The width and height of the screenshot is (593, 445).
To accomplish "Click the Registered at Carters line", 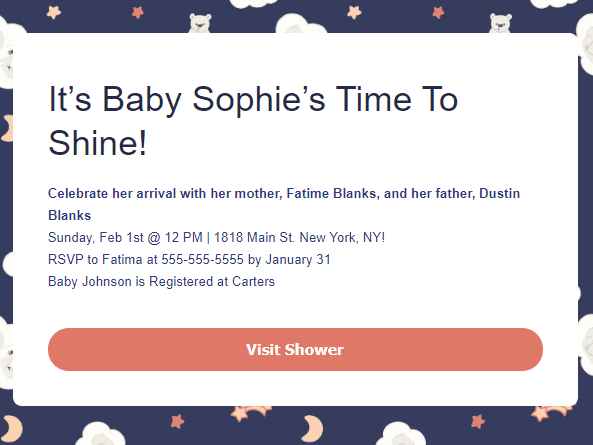I will 161,281.
